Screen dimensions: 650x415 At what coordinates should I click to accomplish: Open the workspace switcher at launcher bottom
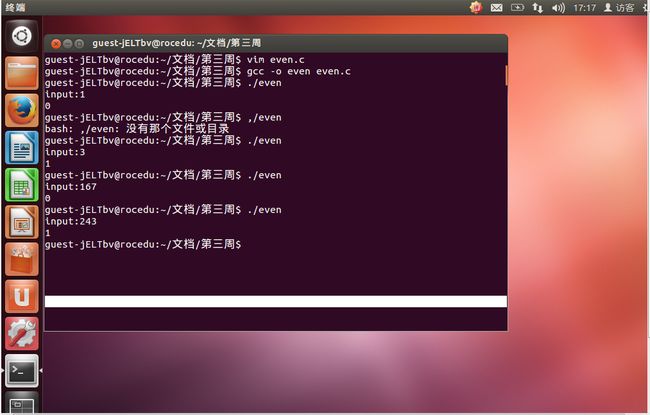22,403
